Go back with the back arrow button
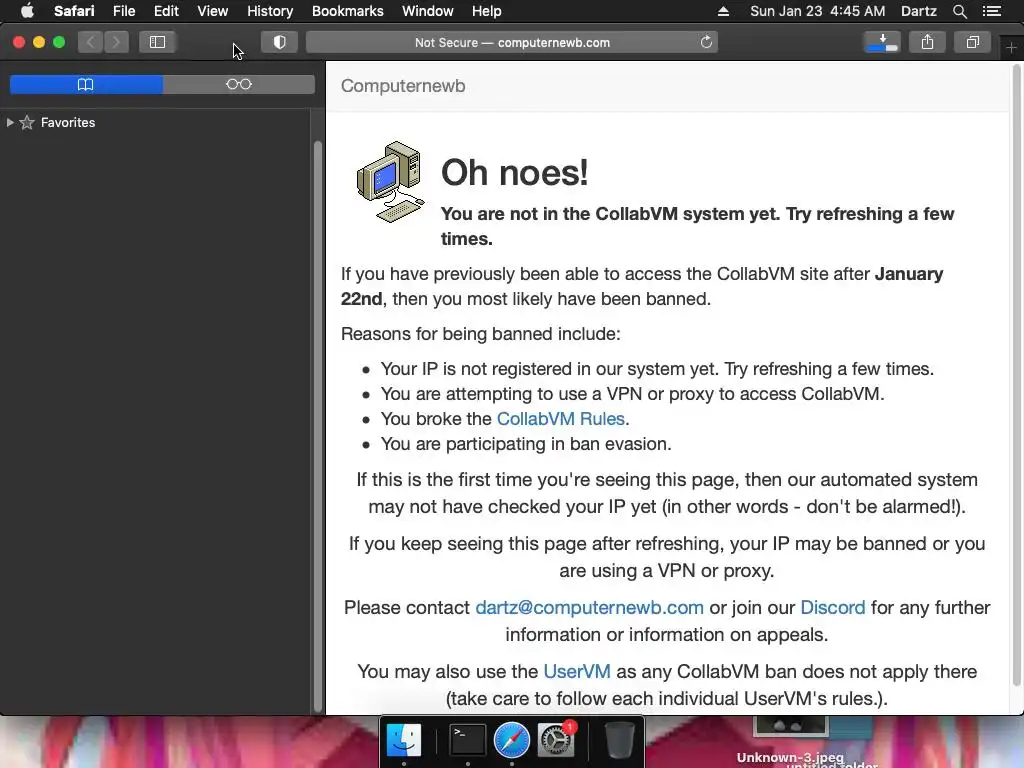The image size is (1024, 768). (91, 42)
